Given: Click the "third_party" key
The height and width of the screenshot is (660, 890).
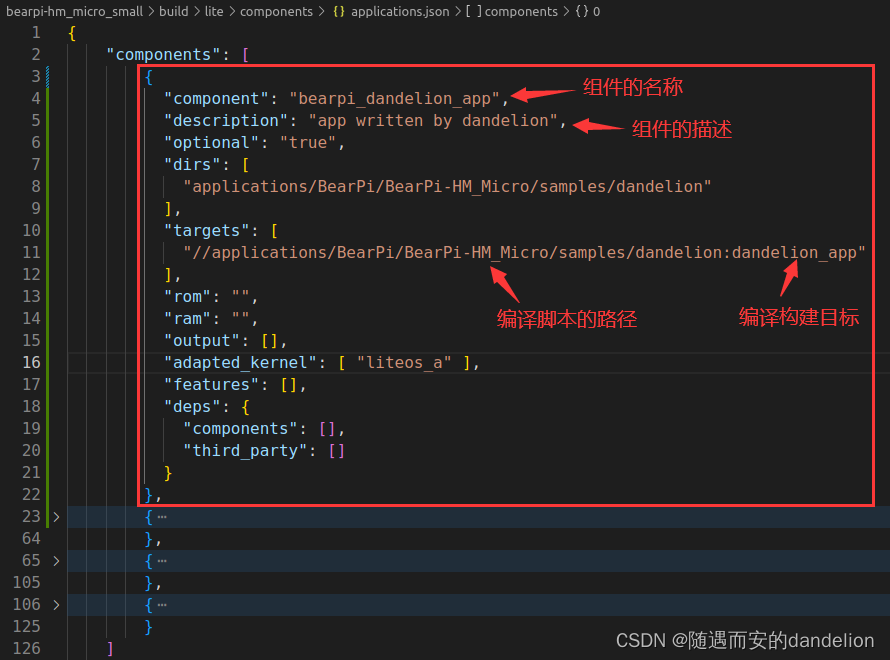Looking at the screenshot, I should (x=245, y=451).
